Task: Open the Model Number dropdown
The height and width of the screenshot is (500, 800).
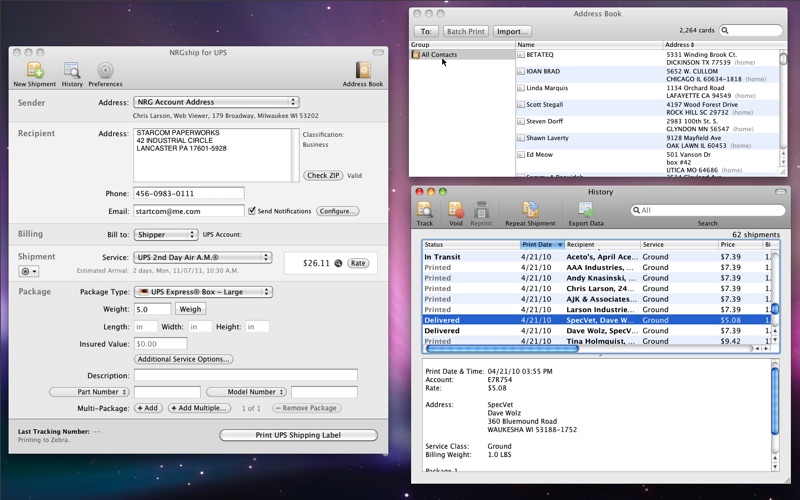Action: tap(246, 392)
